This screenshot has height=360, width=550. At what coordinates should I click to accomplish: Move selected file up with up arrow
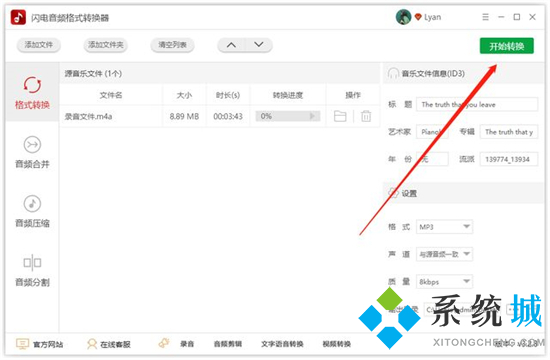tap(231, 45)
